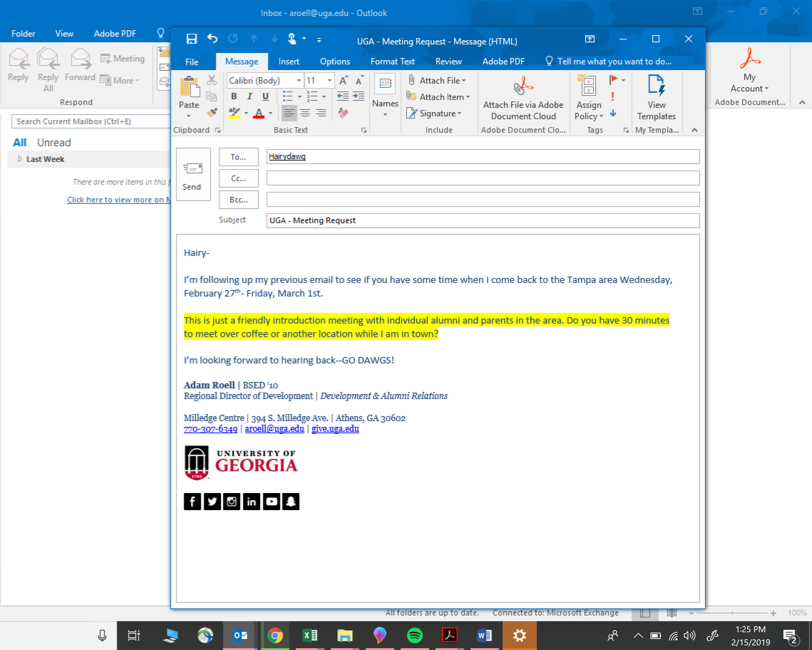Viewport: 812px width, 650px height.
Task: Mark message as High Importance
Action: pos(613,96)
